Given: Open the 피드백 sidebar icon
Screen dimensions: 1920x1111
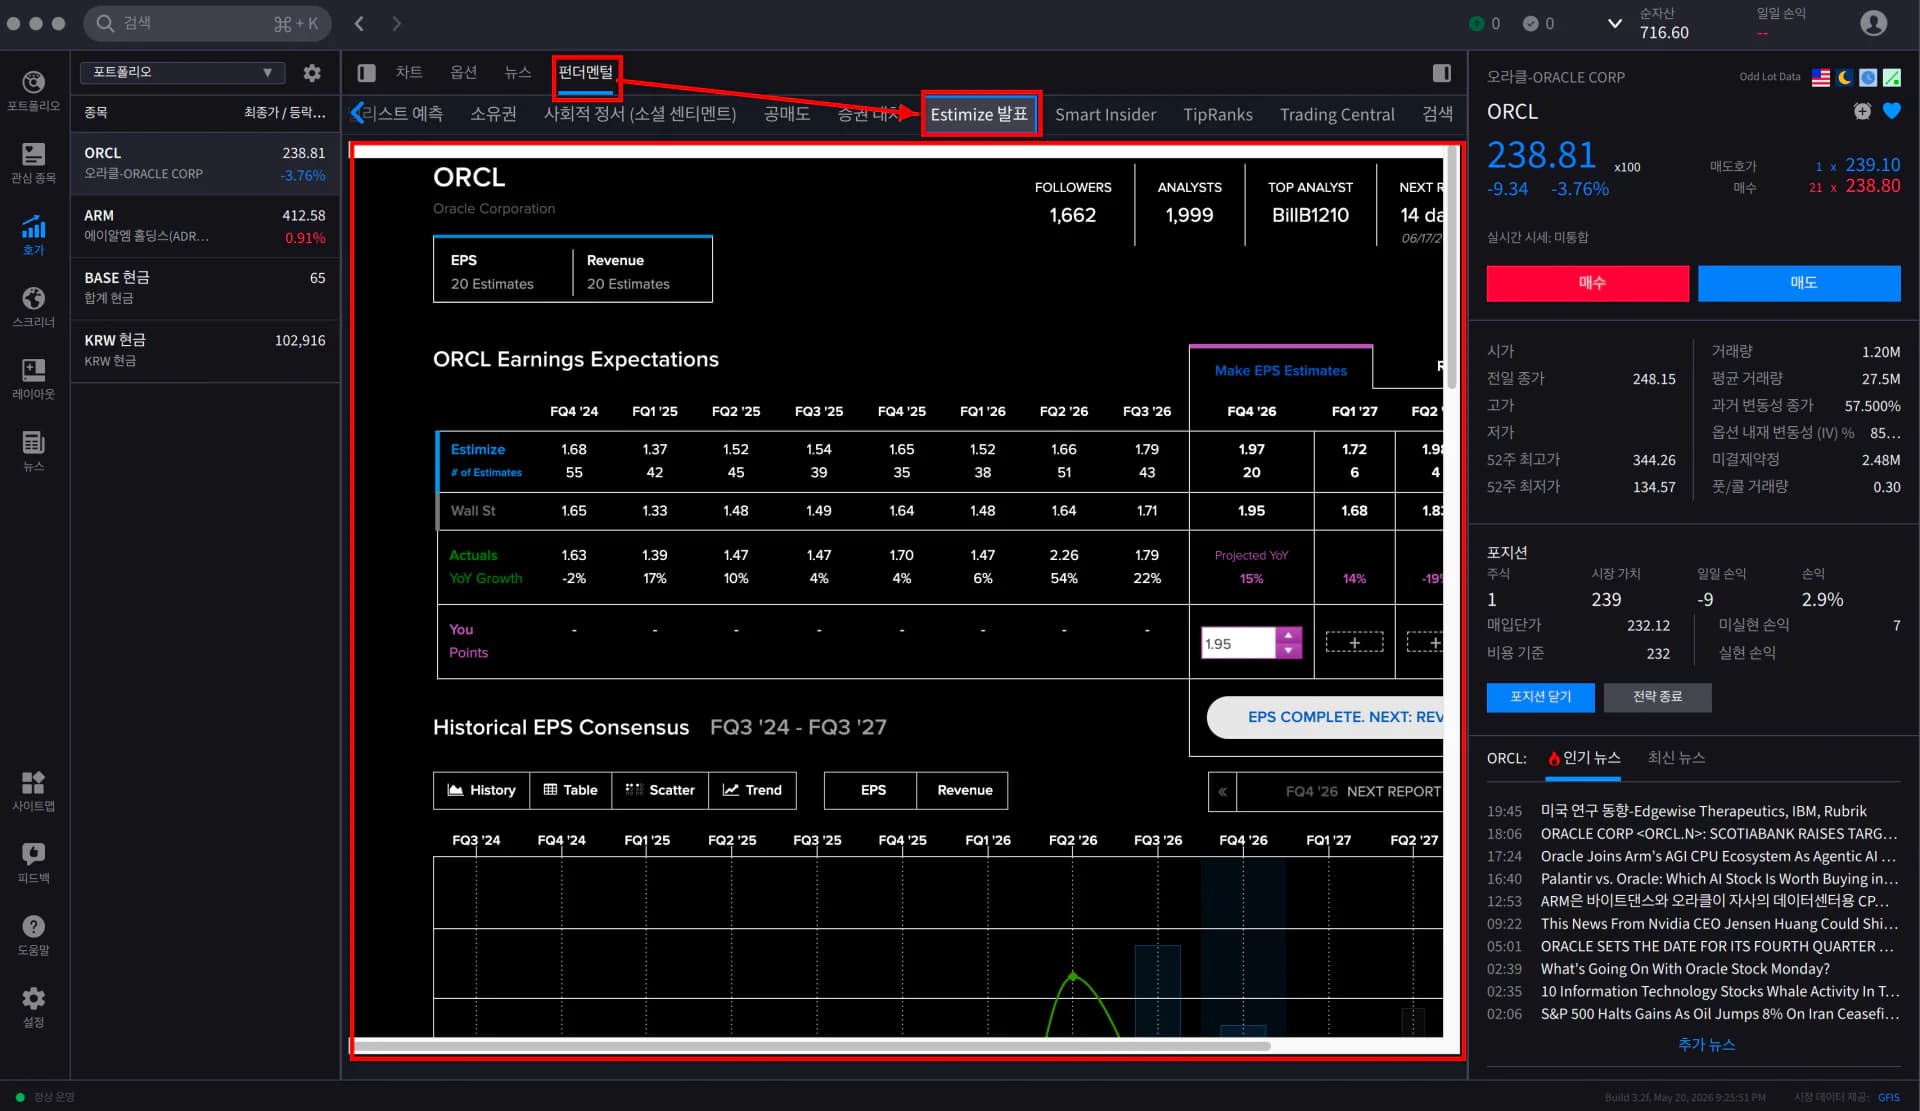Looking at the screenshot, I should pyautogui.click(x=34, y=862).
